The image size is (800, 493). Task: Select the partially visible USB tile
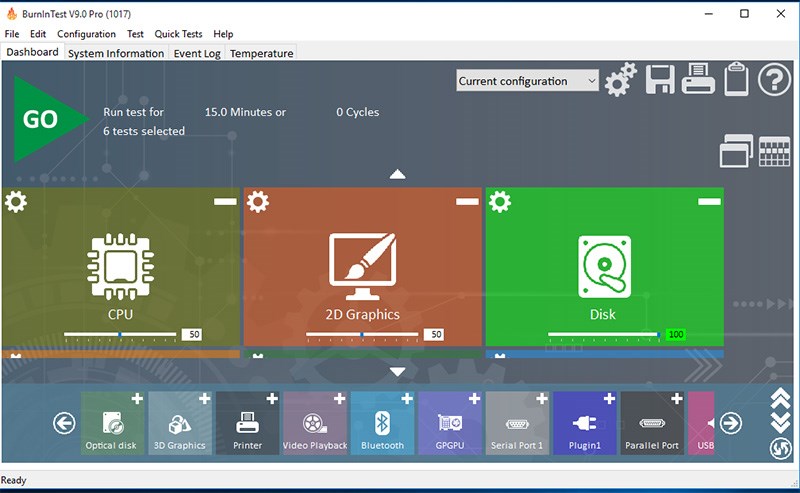coord(701,423)
